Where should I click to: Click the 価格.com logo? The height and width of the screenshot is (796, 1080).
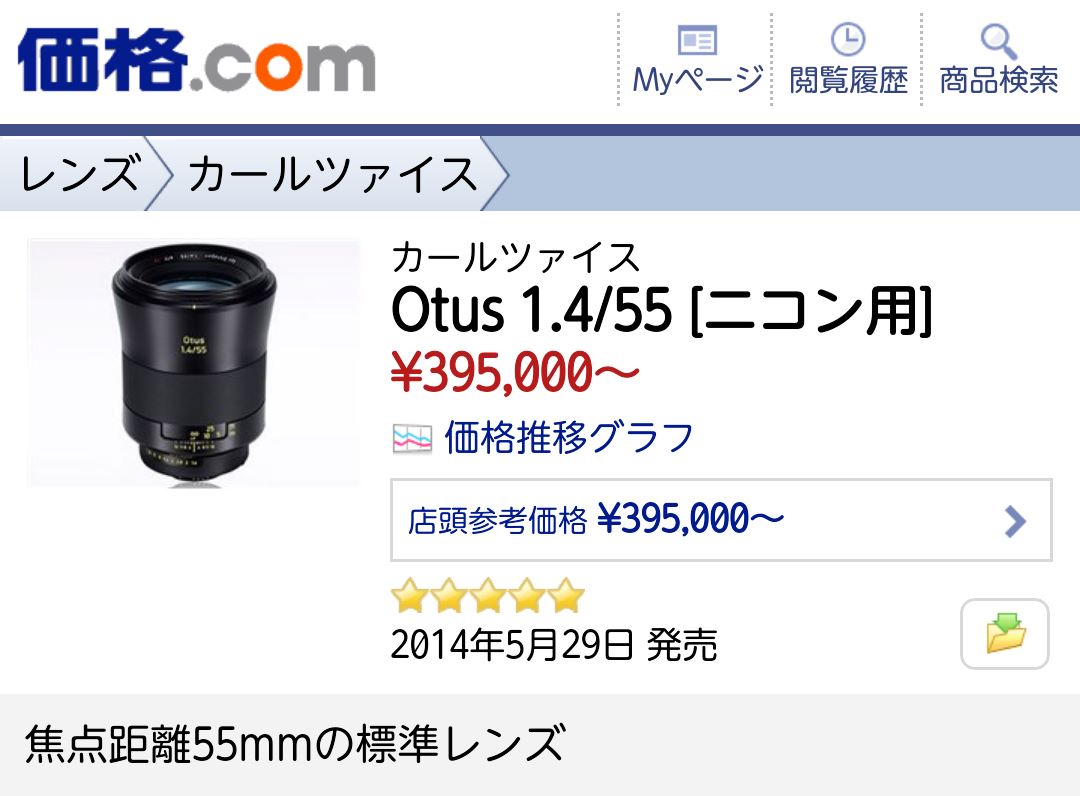(x=196, y=61)
